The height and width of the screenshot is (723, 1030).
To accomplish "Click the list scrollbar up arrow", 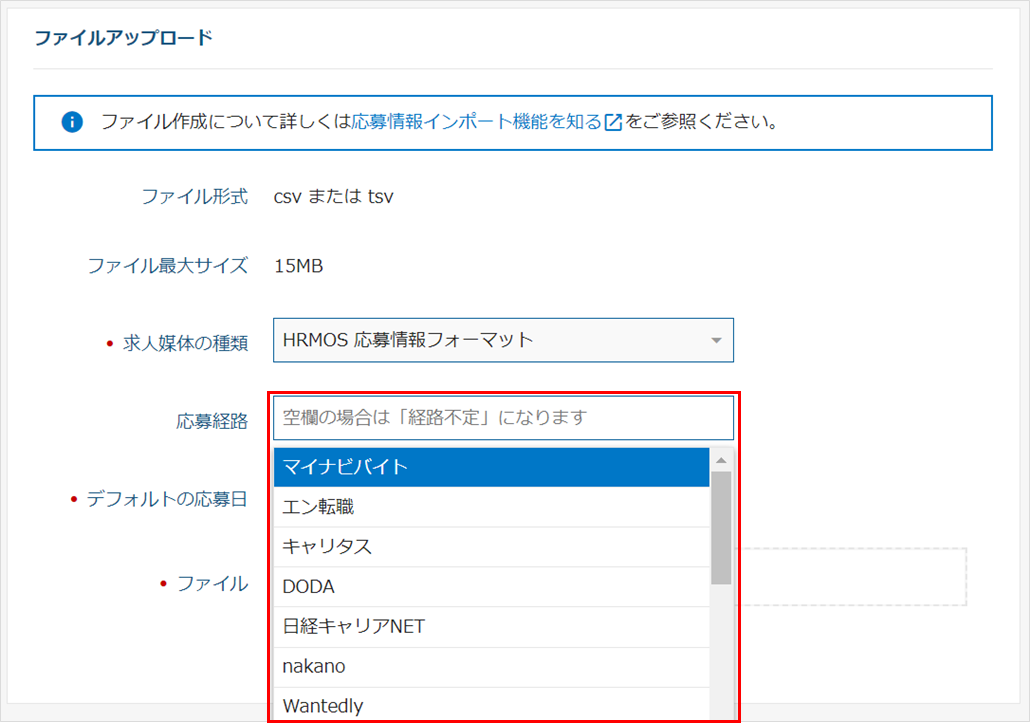I will 721,460.
